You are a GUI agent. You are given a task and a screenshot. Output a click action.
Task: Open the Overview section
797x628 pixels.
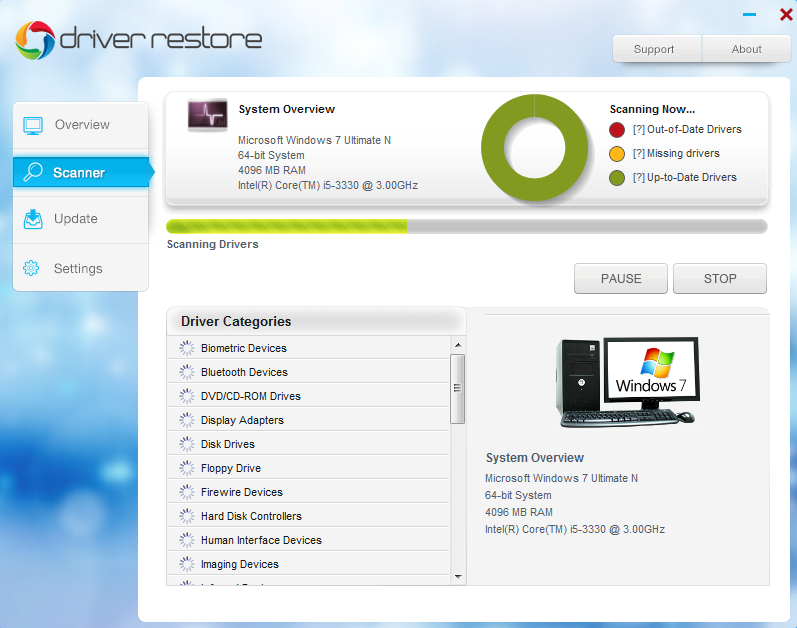tap(80, 125)
